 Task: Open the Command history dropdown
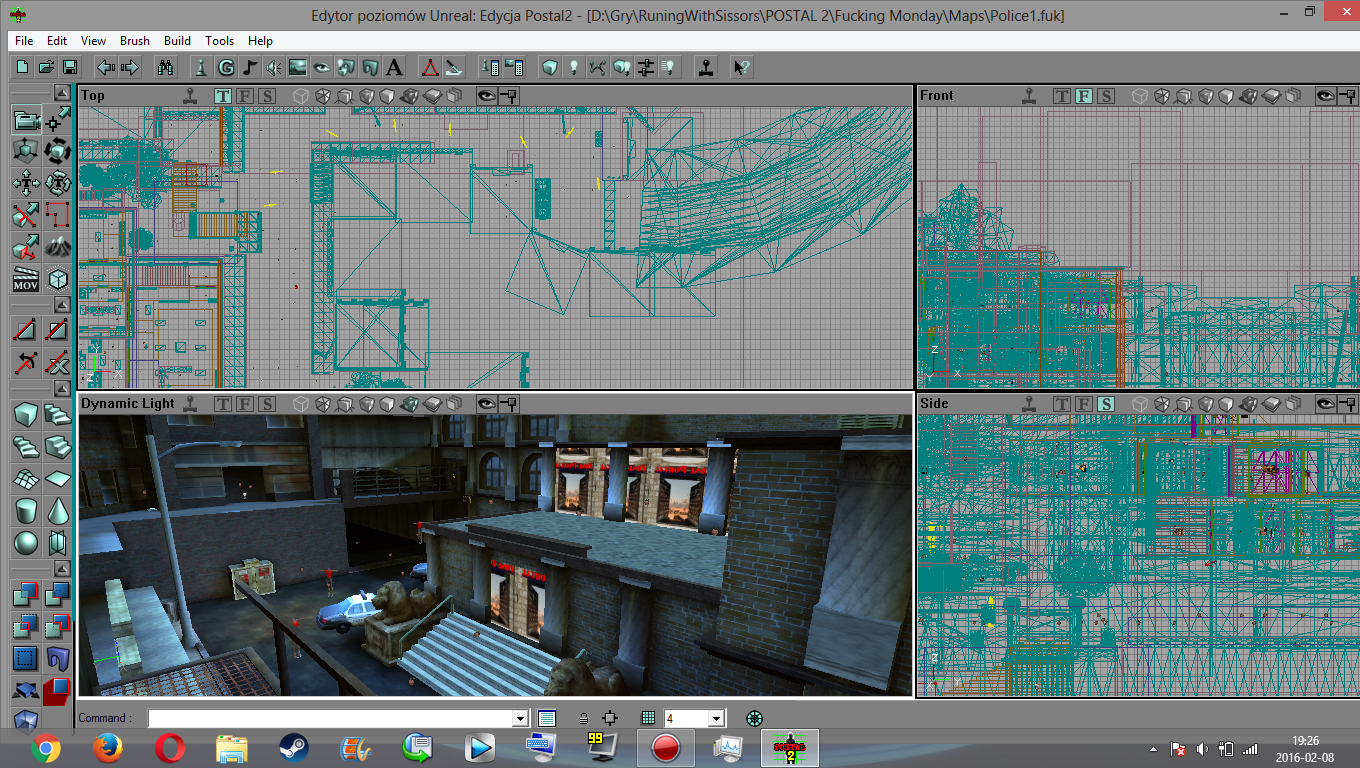[520, 718]
